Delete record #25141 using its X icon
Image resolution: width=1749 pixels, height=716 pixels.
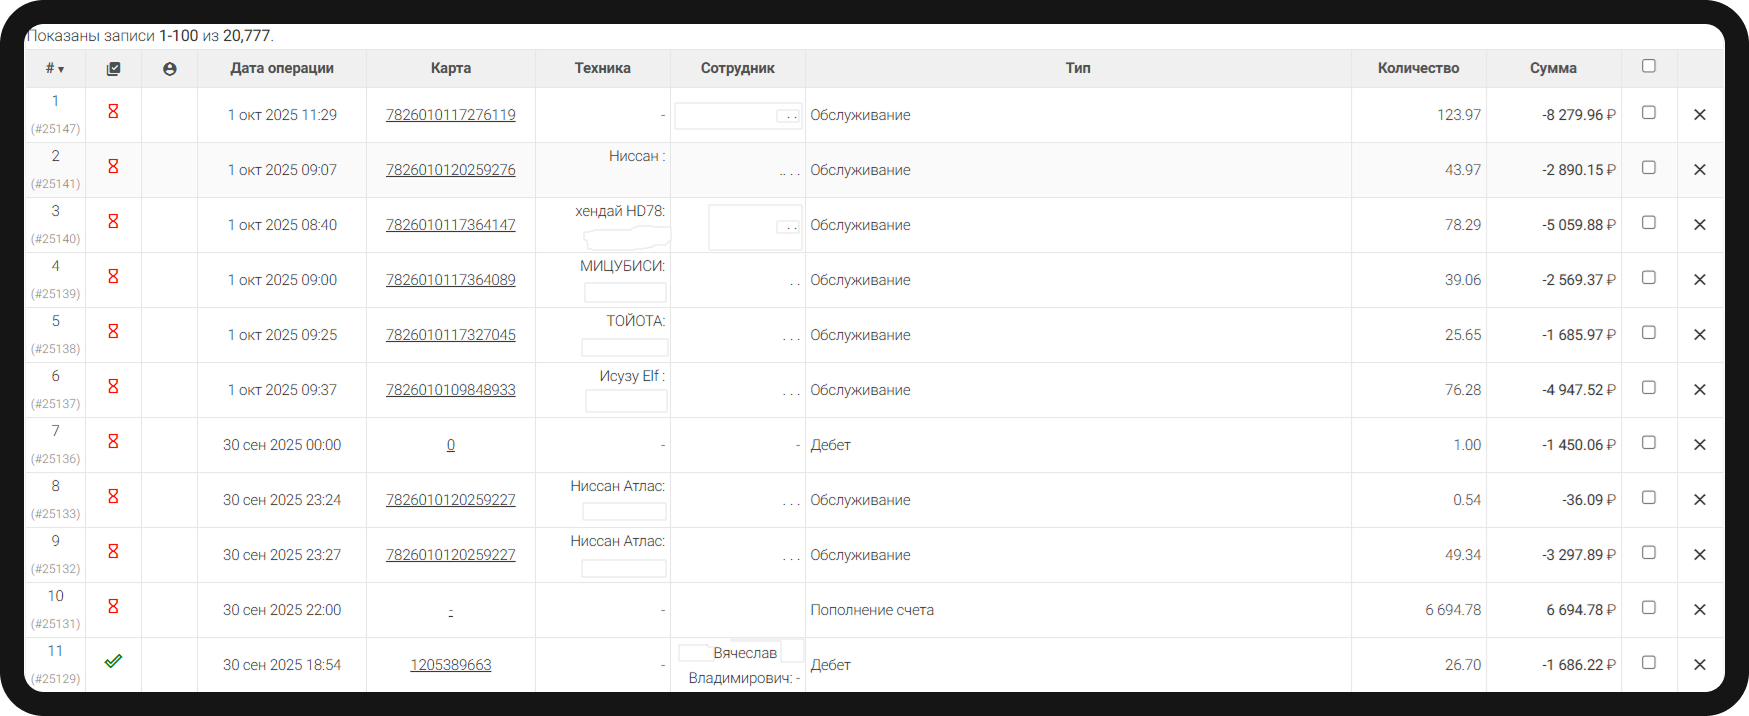1699,170
